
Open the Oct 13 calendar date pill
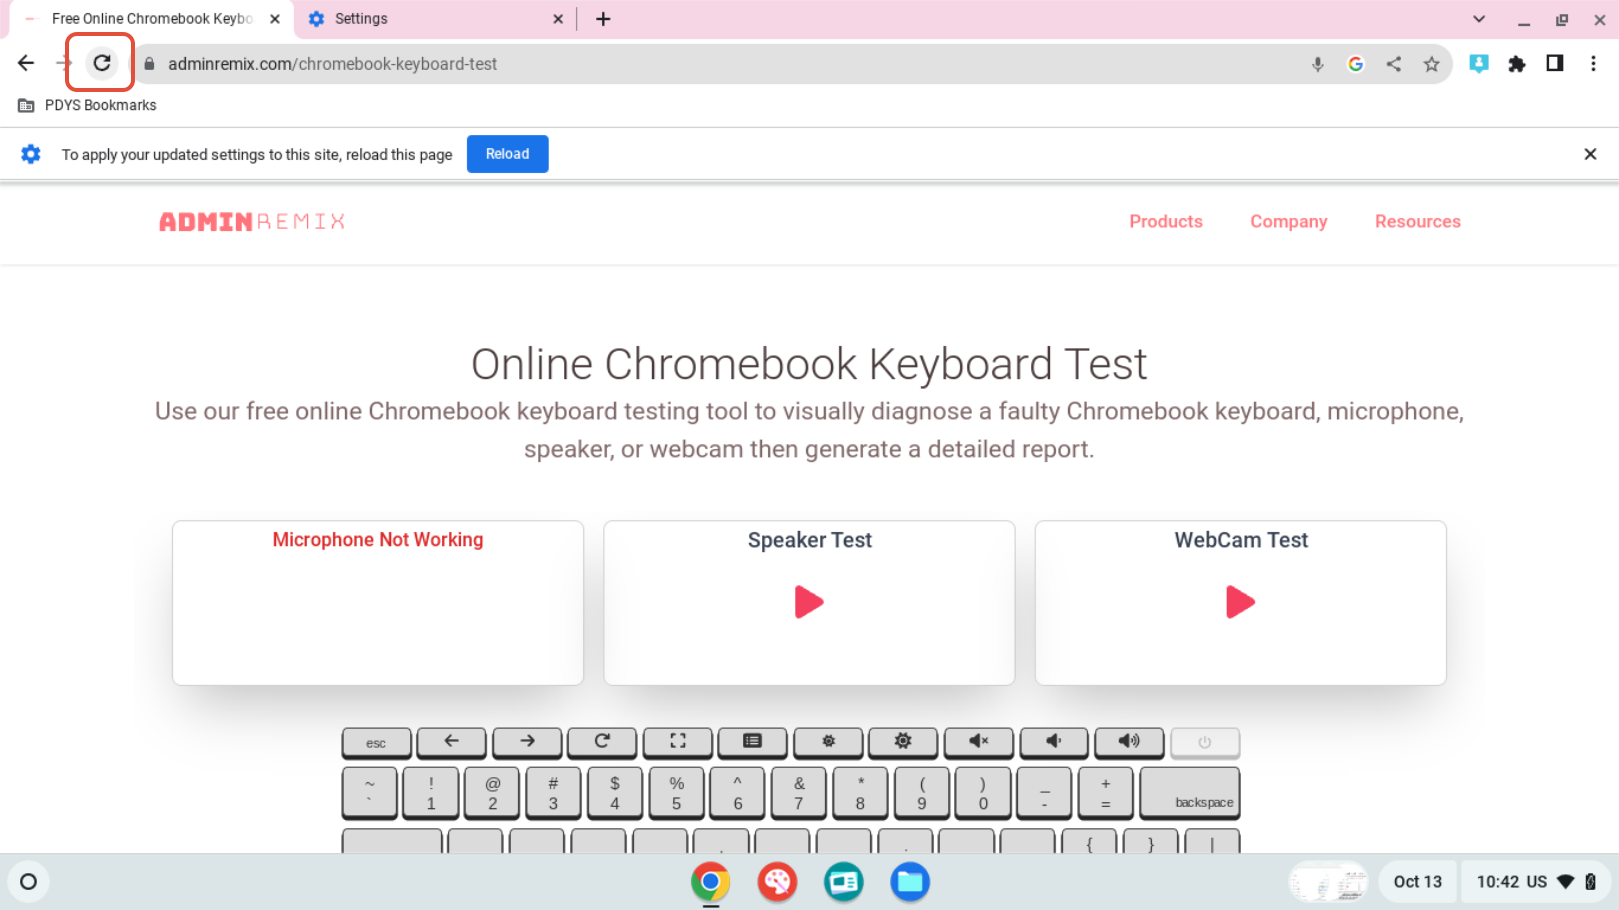point(1417,881)
